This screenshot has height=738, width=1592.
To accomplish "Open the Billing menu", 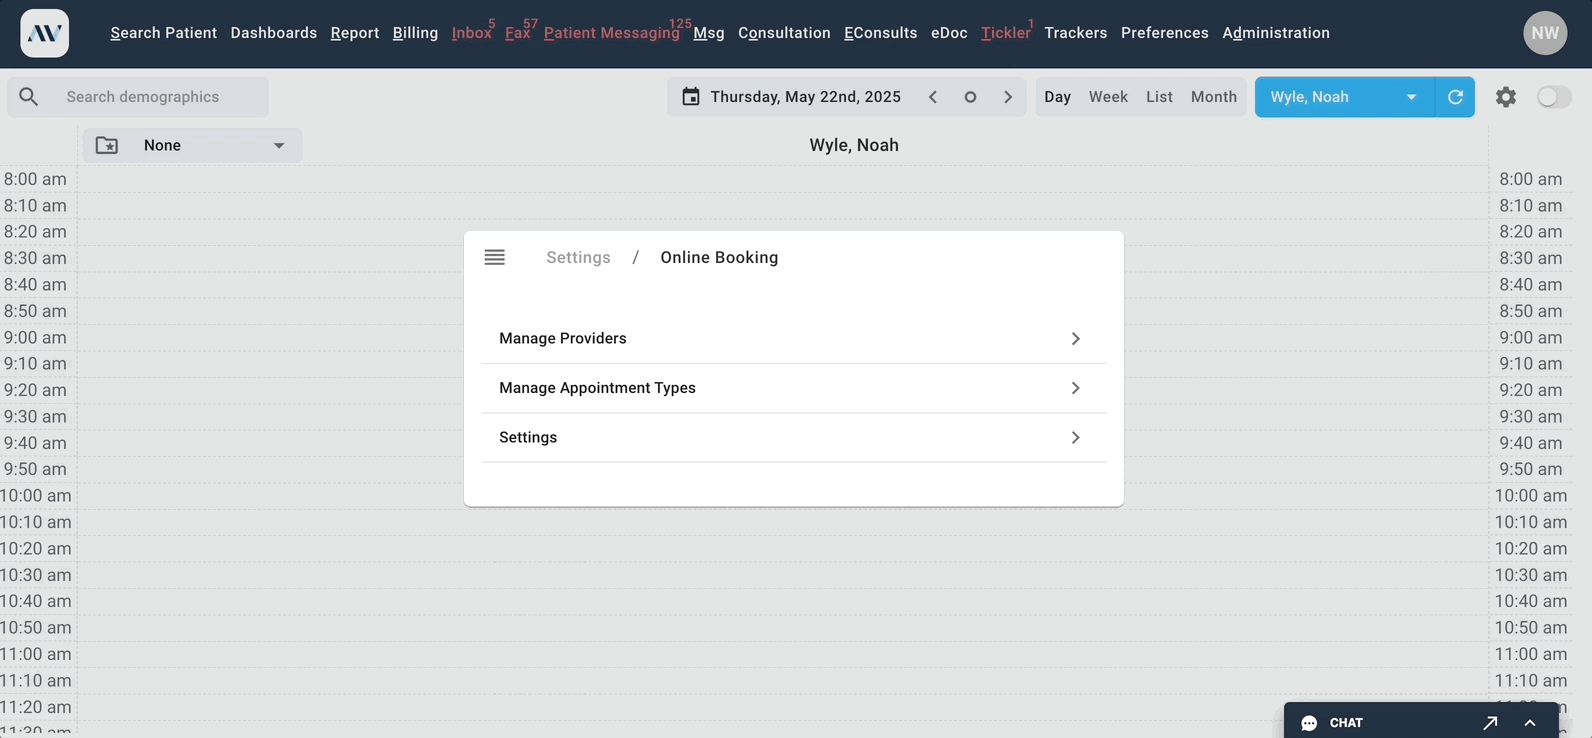I will [x=415, y=33].
